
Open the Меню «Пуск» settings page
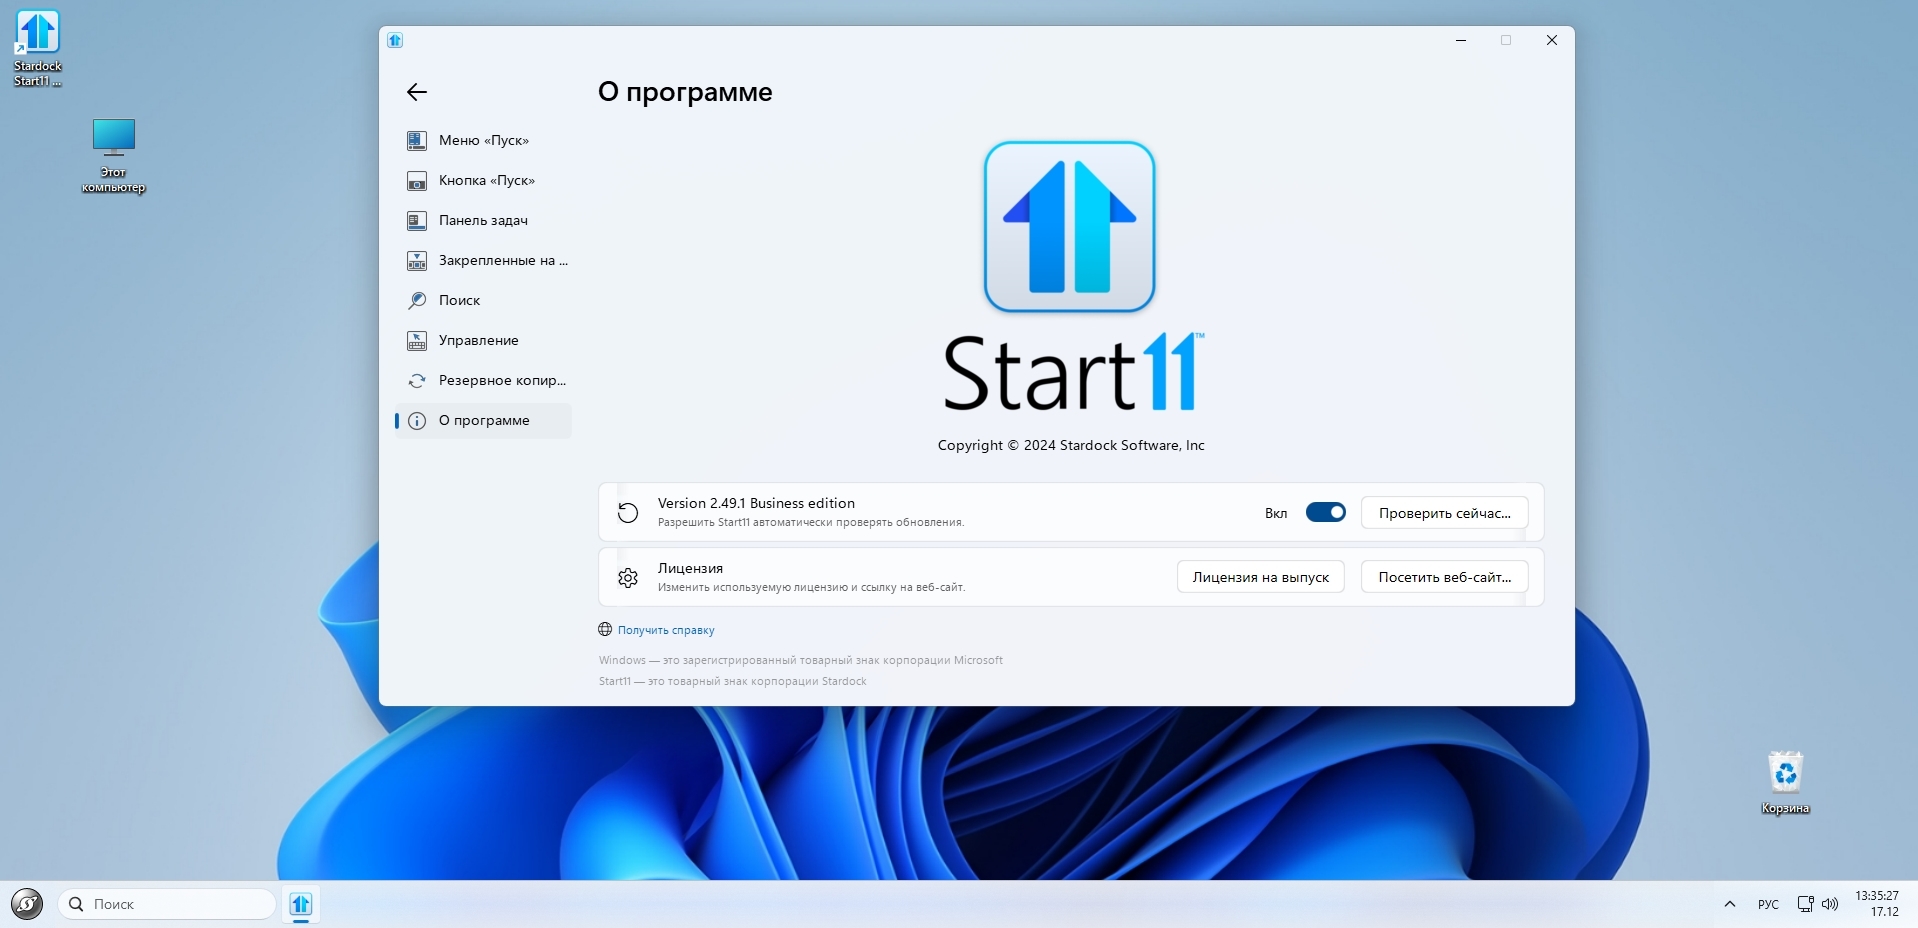coord(484,141)
